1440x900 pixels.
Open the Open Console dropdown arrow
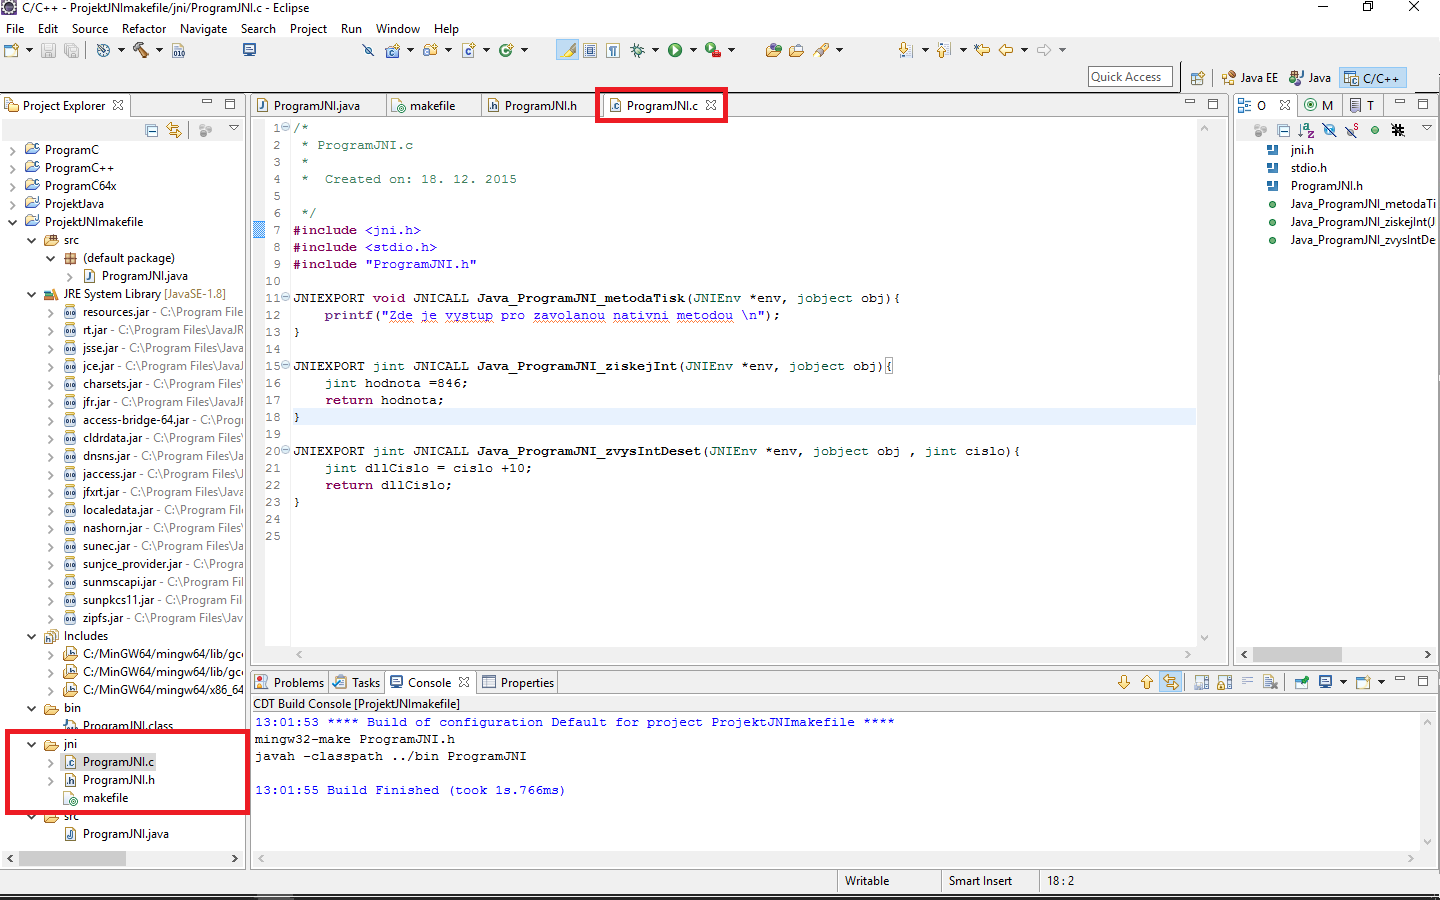[x=1344, y=682]
